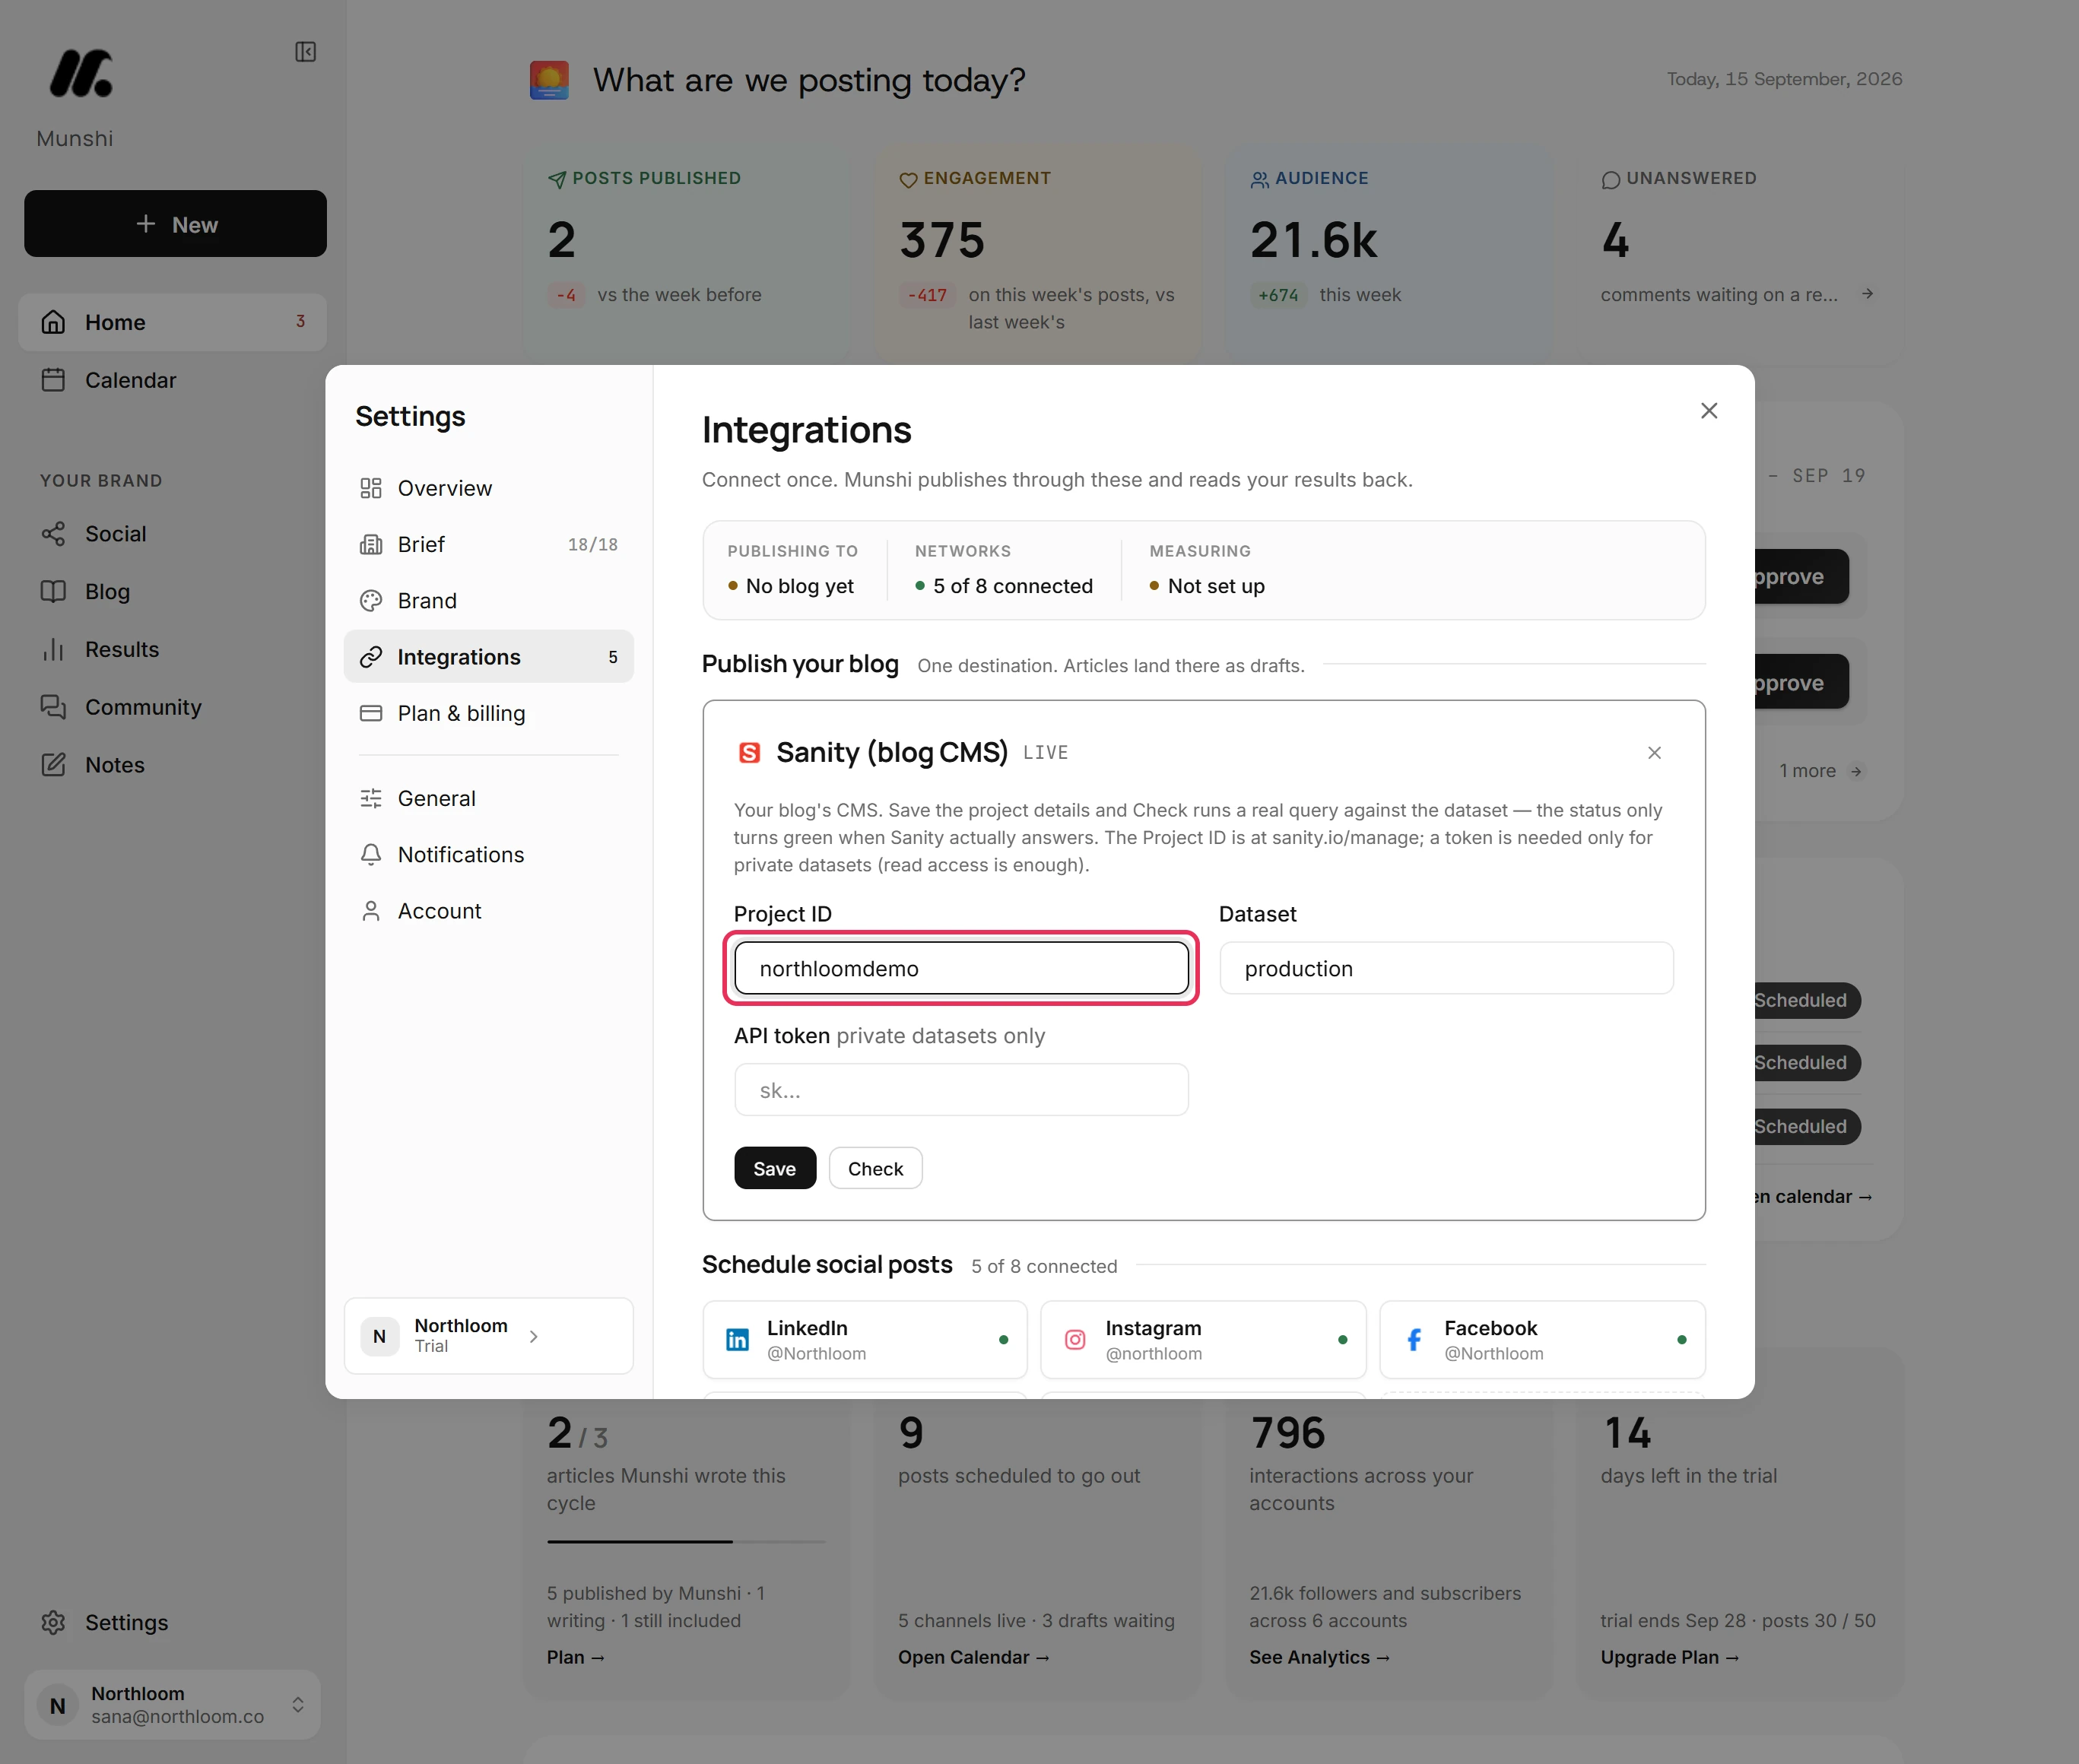This screenshot has width=2079, height=1764.
Task: Open the LinkedIn @Northloom integration card
Action: point(865,1339)
